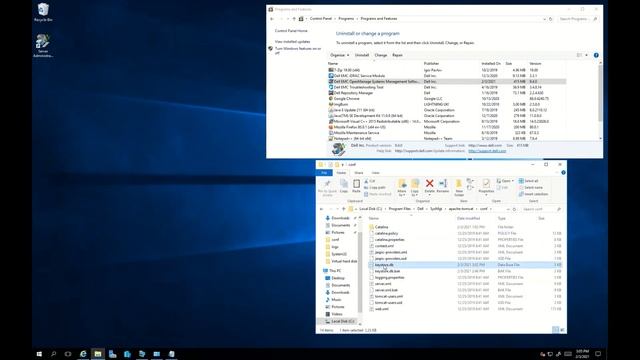The width and height of the screenshot is (640, 360).
Task: Click Programs and Features help icon
Action: [596, 55]
